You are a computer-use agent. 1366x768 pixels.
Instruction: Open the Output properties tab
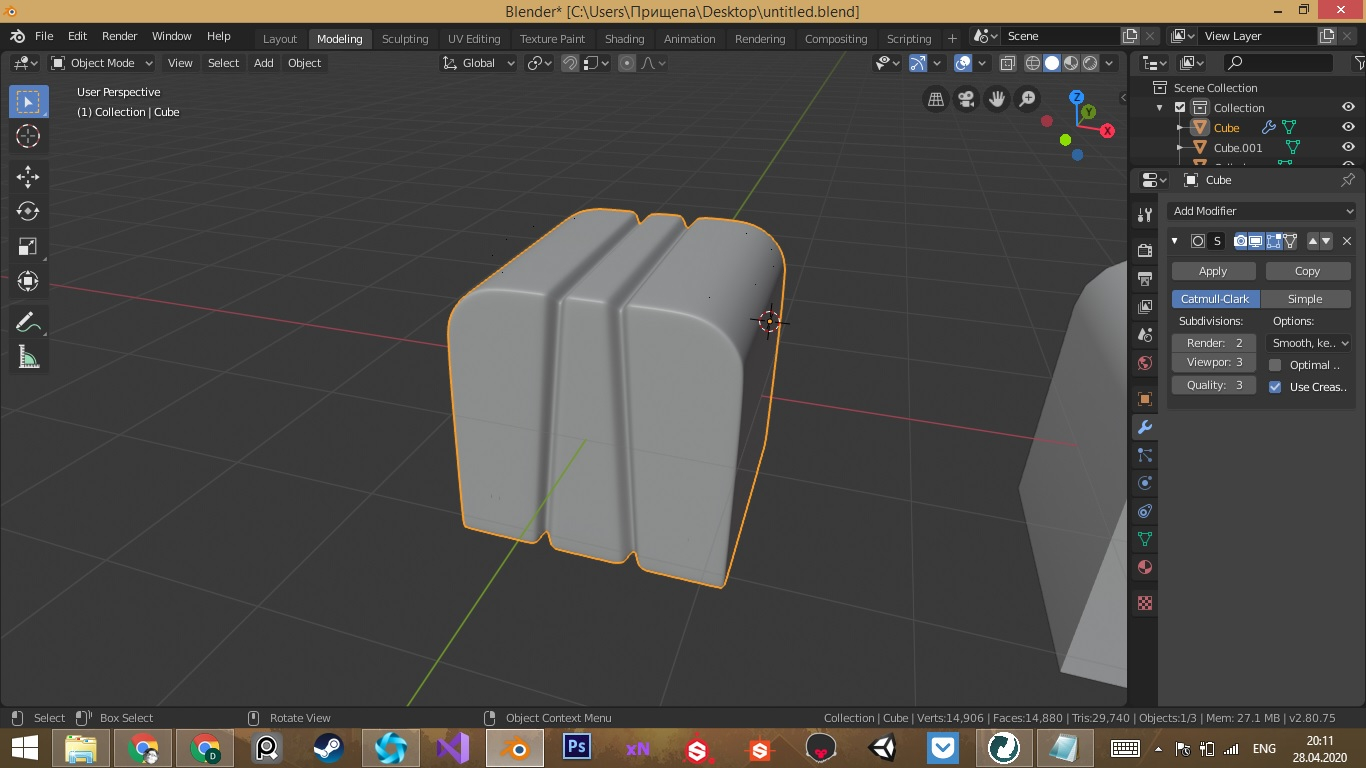click(x=1145, y=279)
